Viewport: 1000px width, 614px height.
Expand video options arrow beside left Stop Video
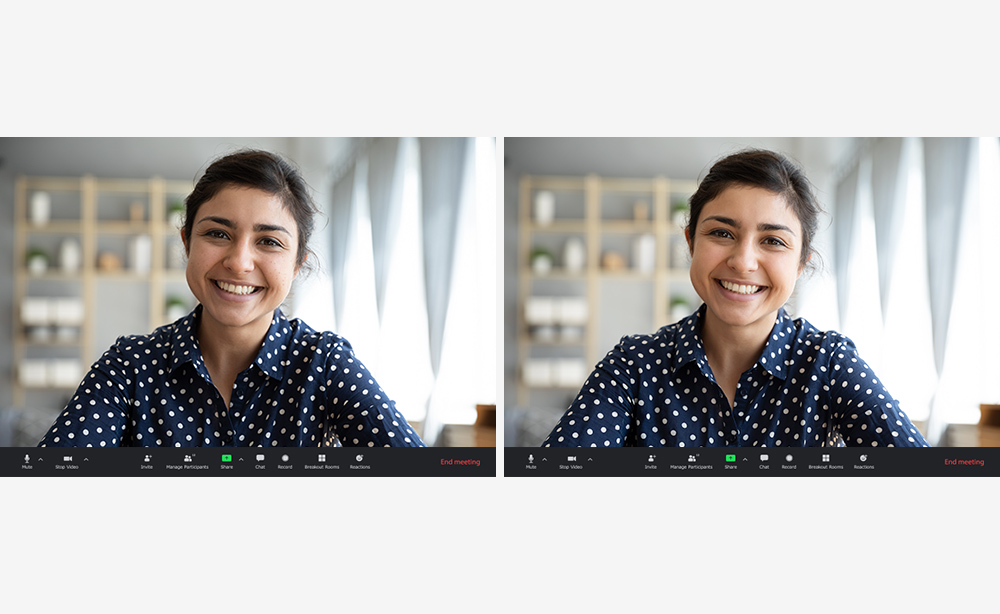pos(86,459)
